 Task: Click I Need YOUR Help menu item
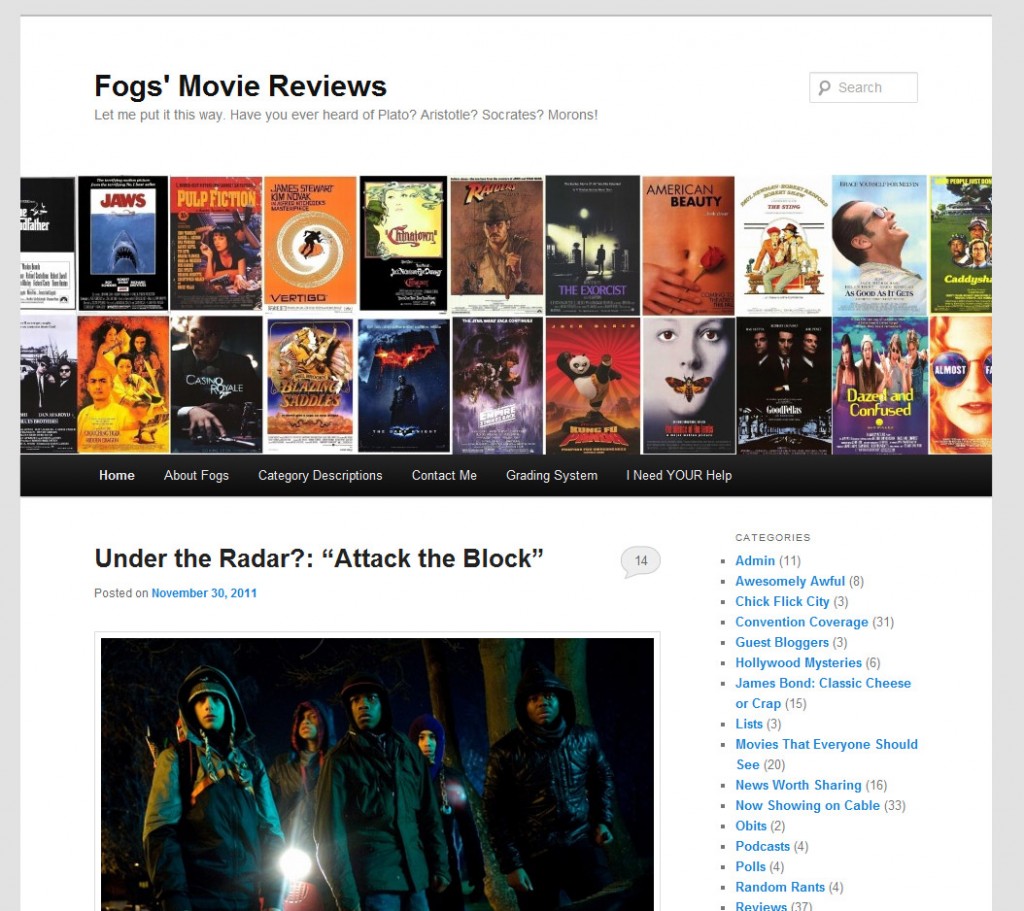(x=679, y=475)
